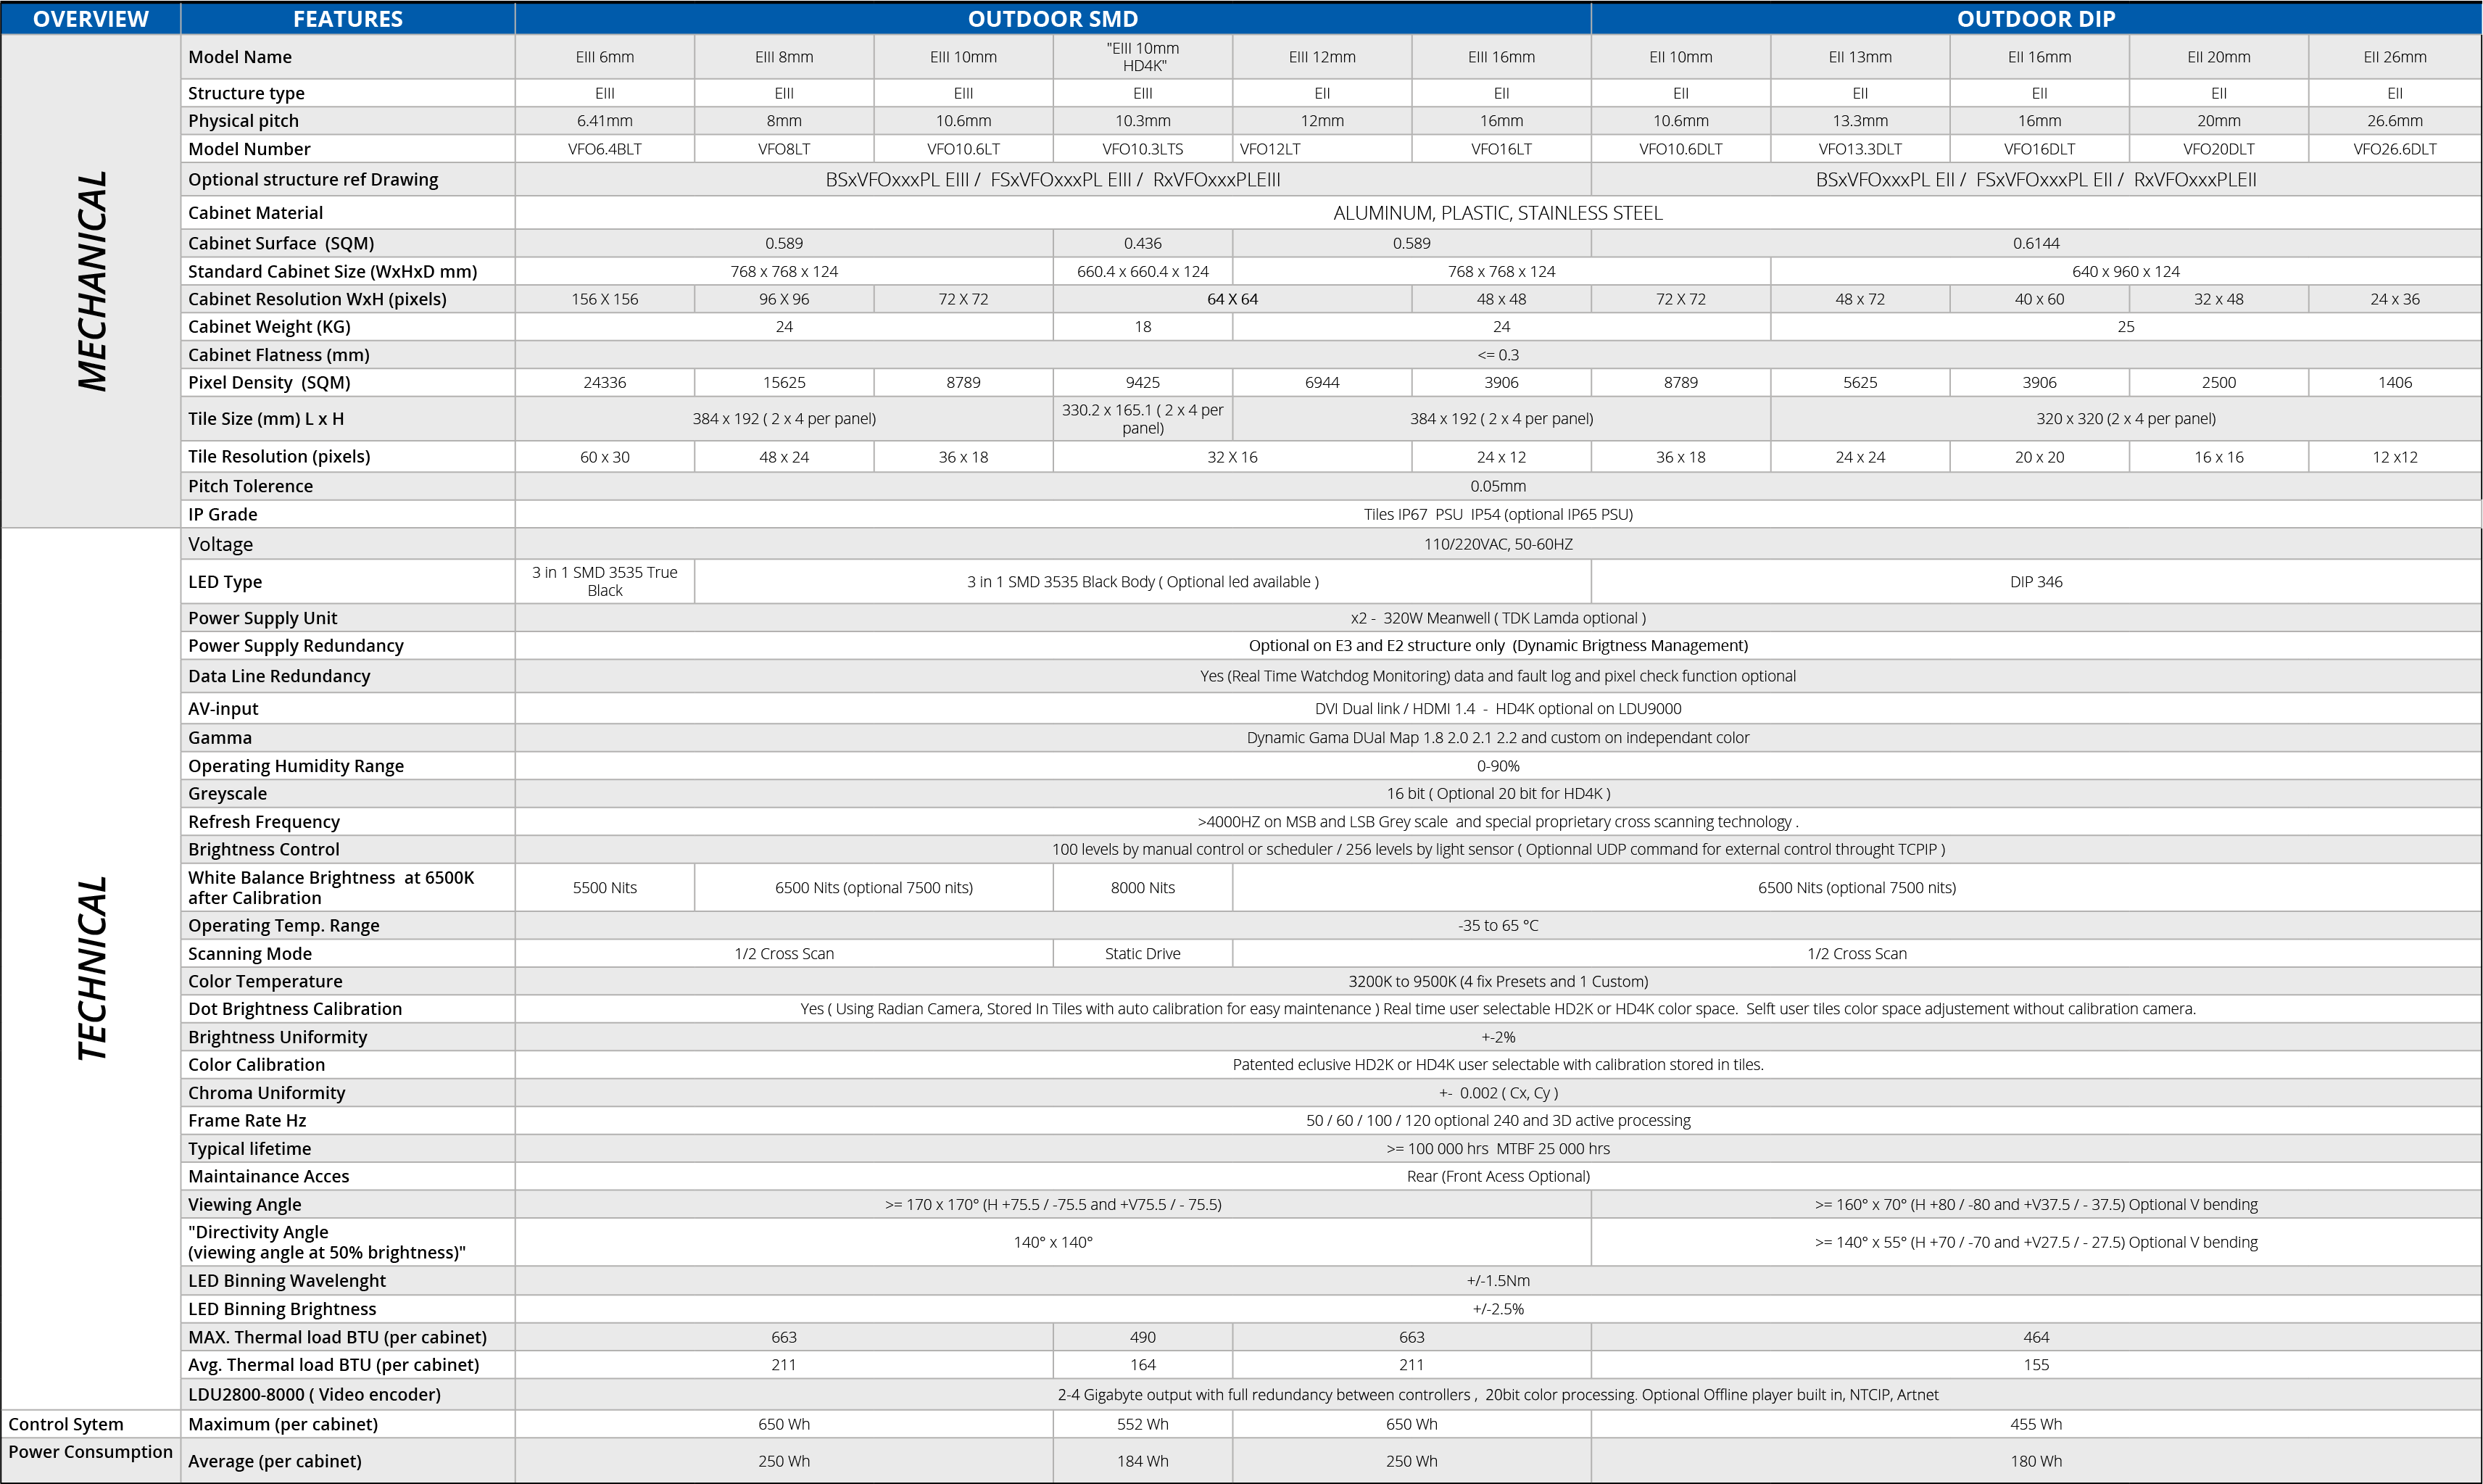Screen dimensions: 2483x1484
Task: Click the Data Line Redundancy label
Action: coord(279,676)
